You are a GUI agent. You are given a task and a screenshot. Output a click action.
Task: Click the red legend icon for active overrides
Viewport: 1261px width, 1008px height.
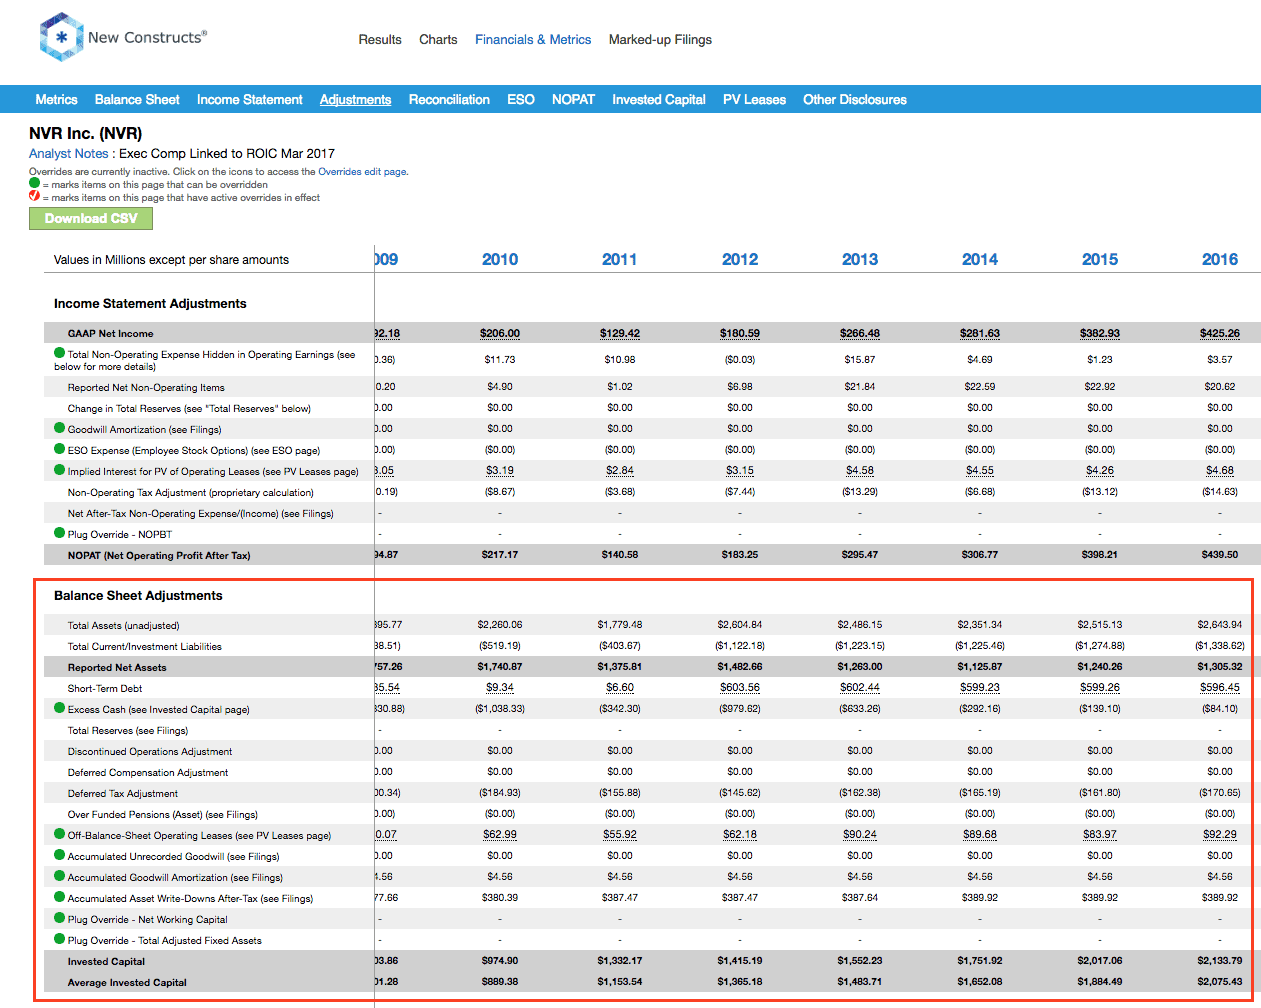pyautogui.click(x=35, y=196)
